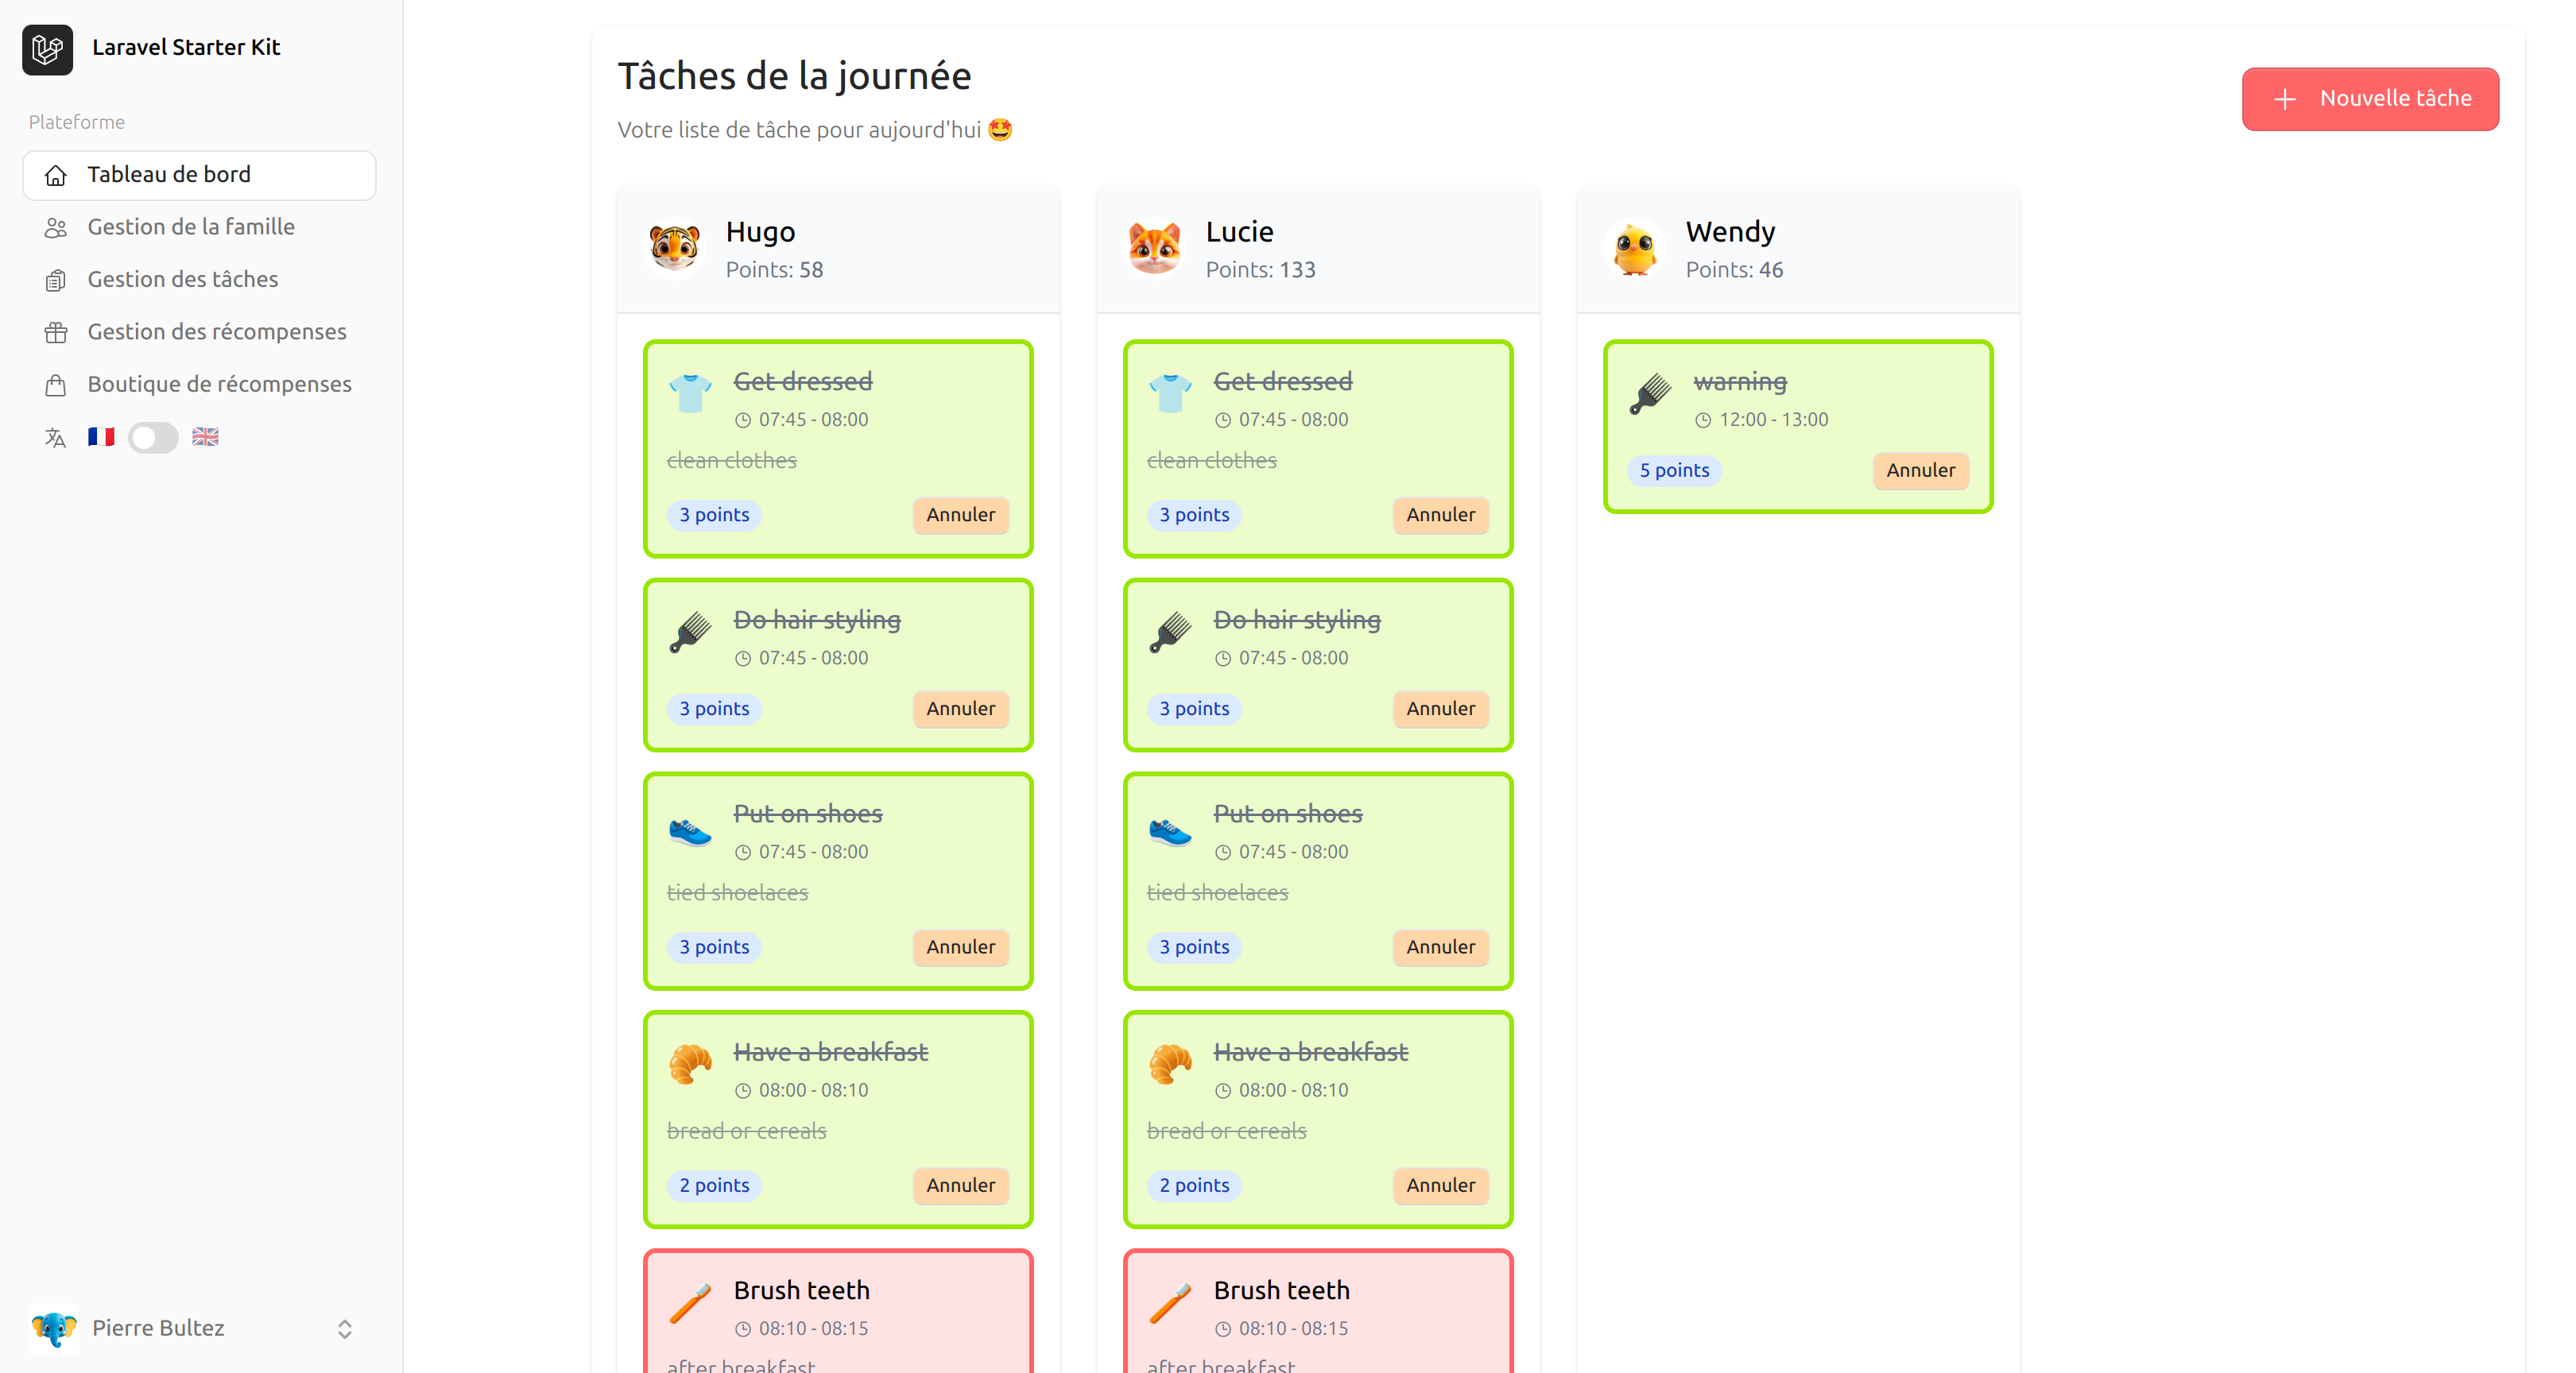Go to Gestion des tâches
Screen dimensions: 2576x1373
tap(182, 280)
